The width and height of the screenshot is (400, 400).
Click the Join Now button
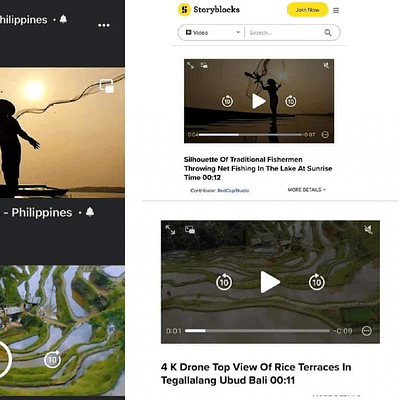pos(307,10)
